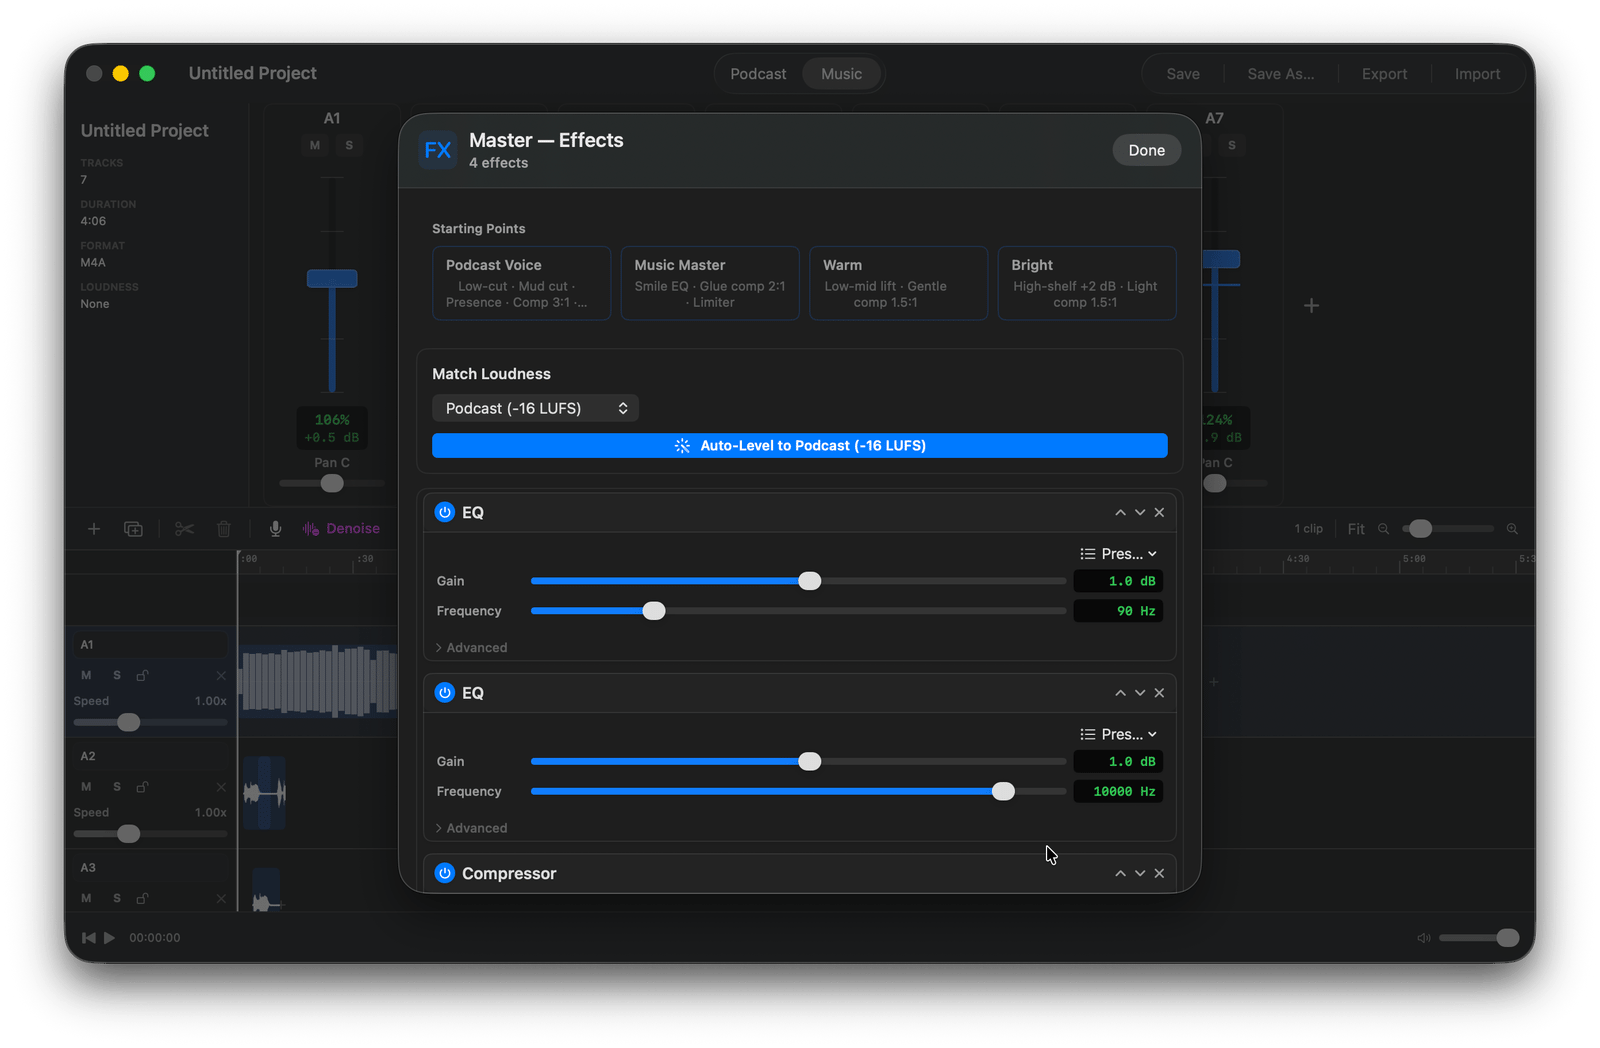Click the lock icon on track A2
The width and height of the screenshot is (1600, 1048).
coord(142,787)
